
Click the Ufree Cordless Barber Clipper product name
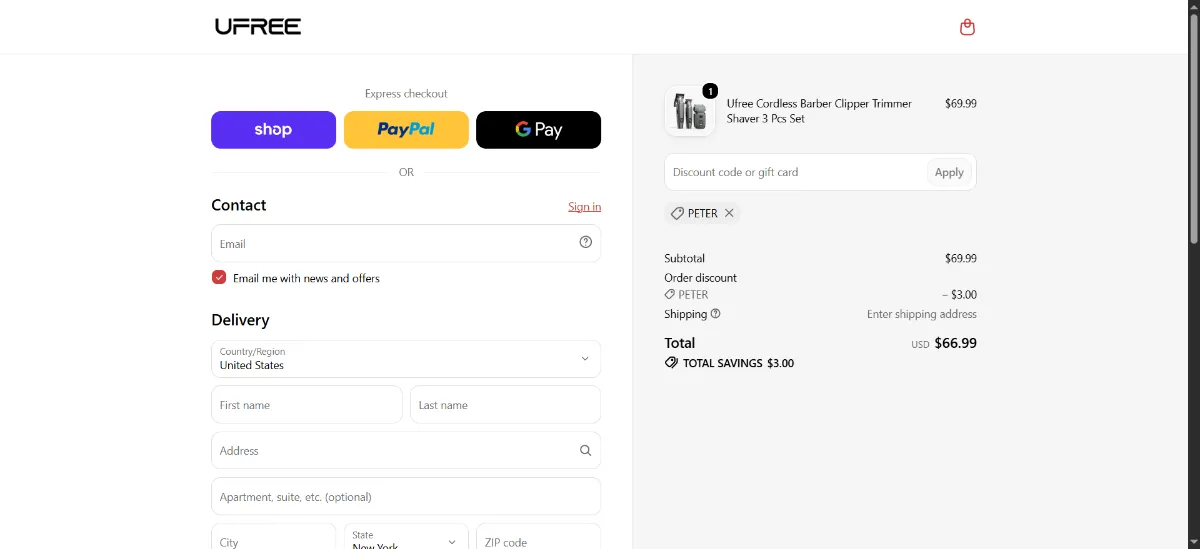pos(819,111)
